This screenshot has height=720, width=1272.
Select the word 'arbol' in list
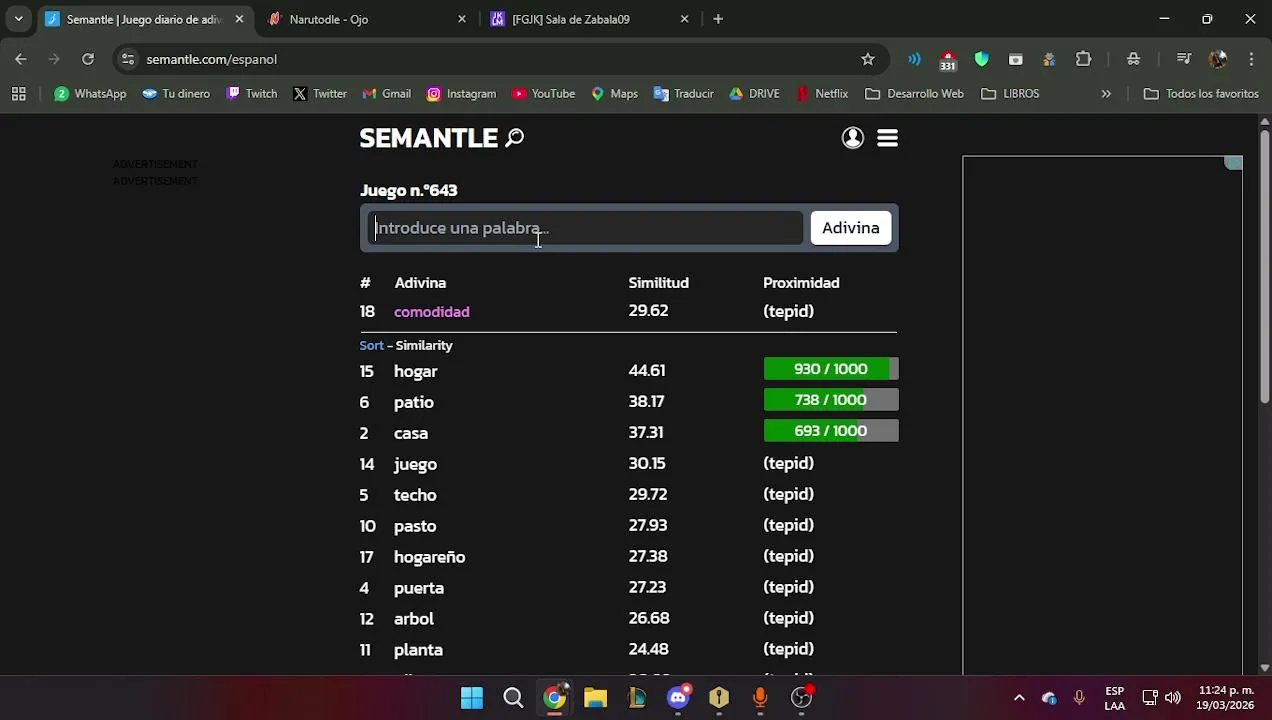click(x=413, y=619)
